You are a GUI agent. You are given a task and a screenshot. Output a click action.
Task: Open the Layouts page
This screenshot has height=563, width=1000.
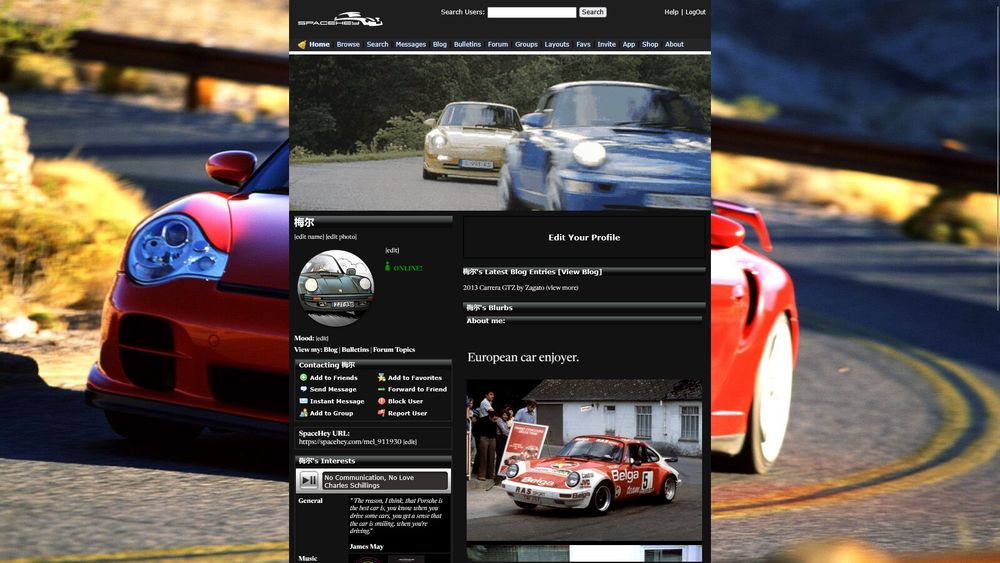(556, 45)
